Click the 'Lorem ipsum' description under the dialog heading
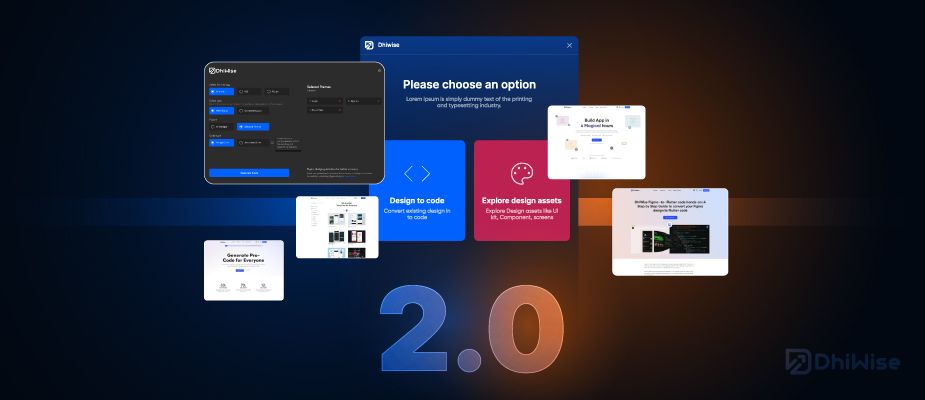Image resolution: width=925 pixels, height=400 pixels. click(469, 102)
